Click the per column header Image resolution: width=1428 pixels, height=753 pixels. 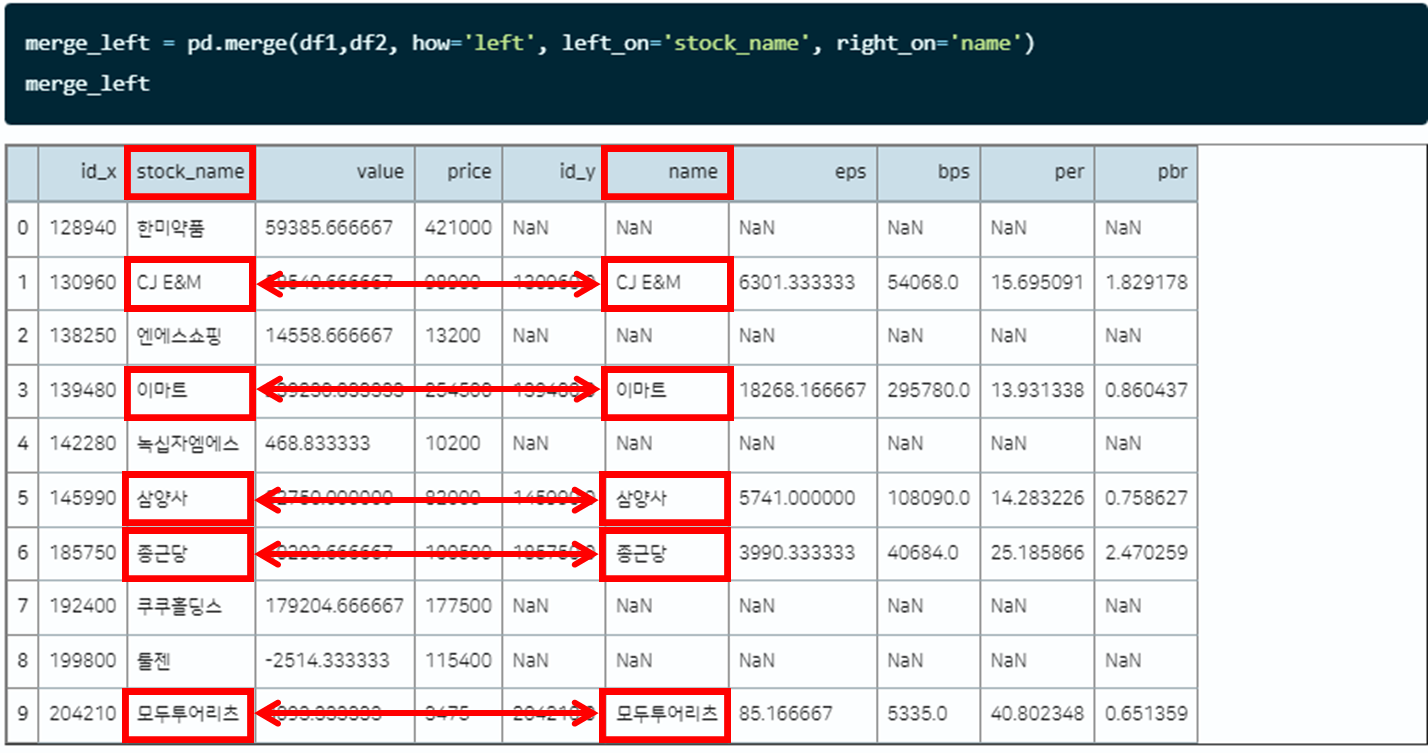point(1037,172)
